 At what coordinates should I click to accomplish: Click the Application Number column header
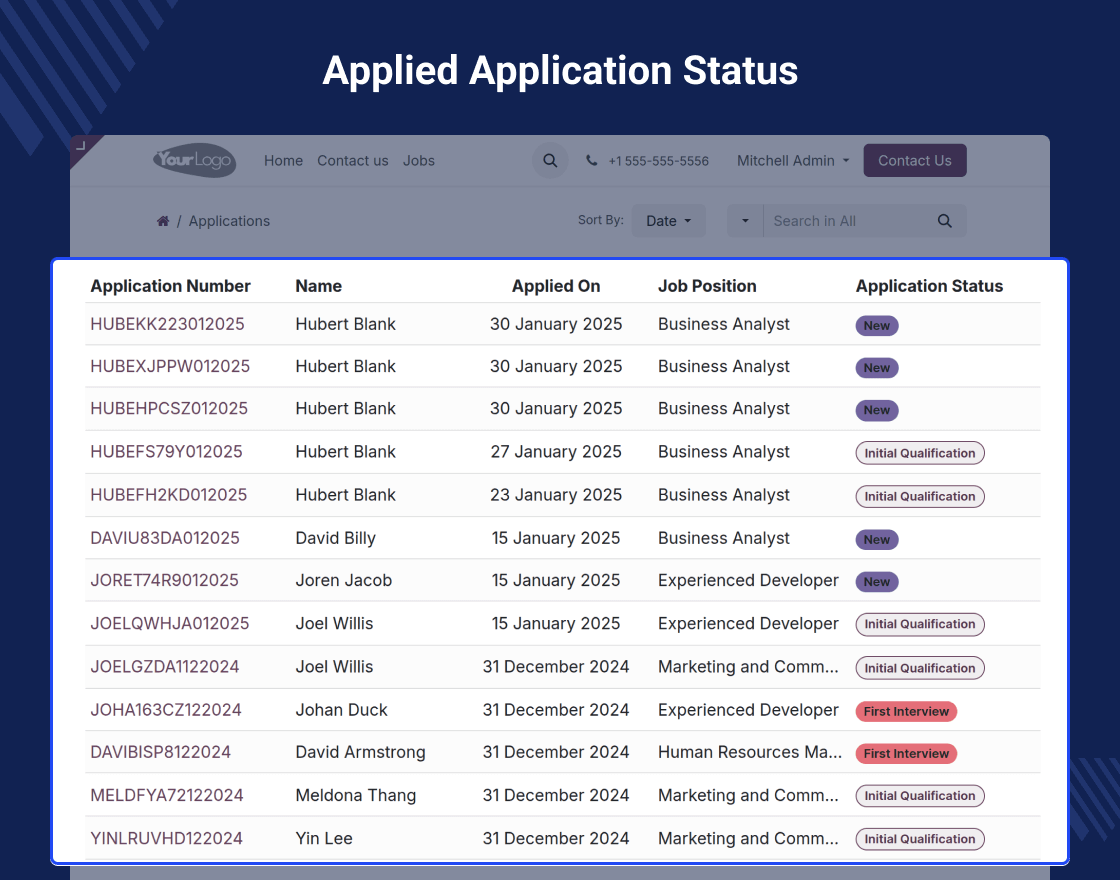point(170,286)
